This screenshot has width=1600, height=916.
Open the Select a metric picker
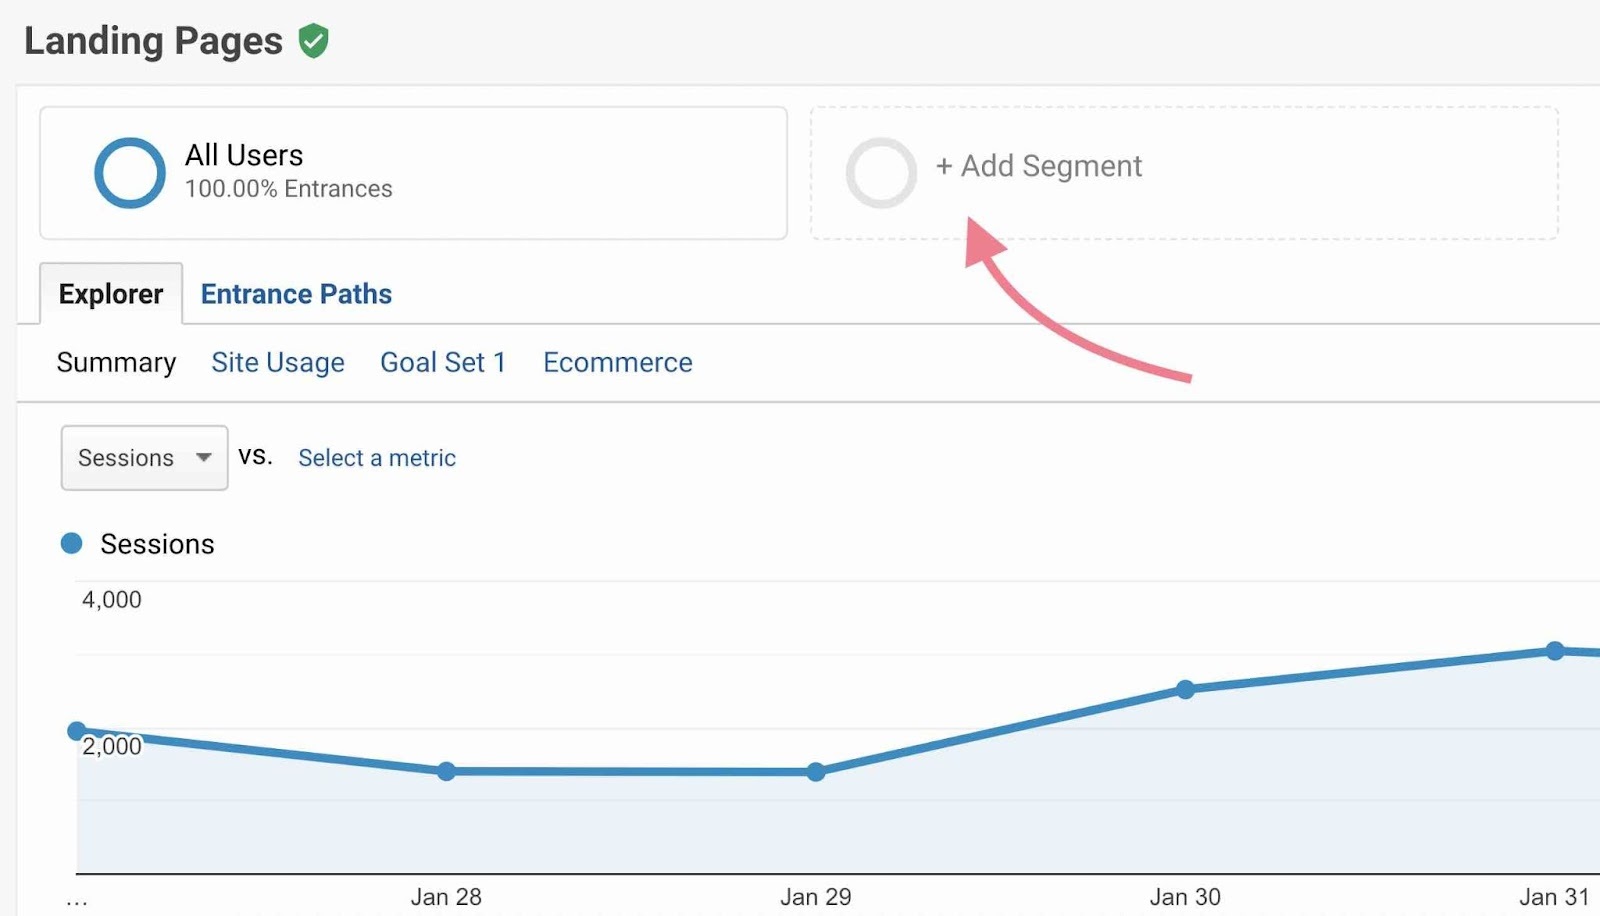(x=376, y=458)
